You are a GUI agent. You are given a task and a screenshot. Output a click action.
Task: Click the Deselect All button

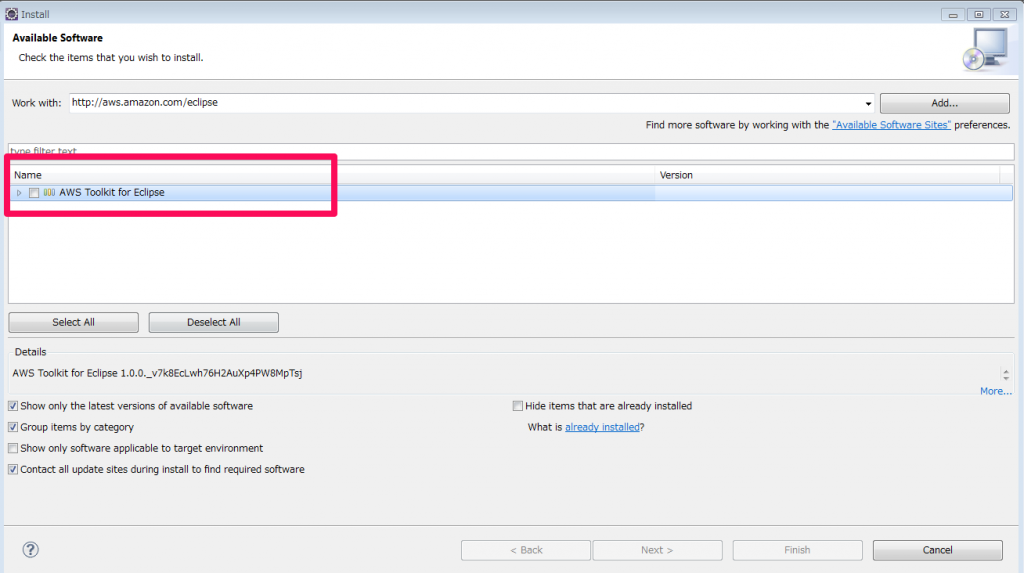tap(214, 322)
